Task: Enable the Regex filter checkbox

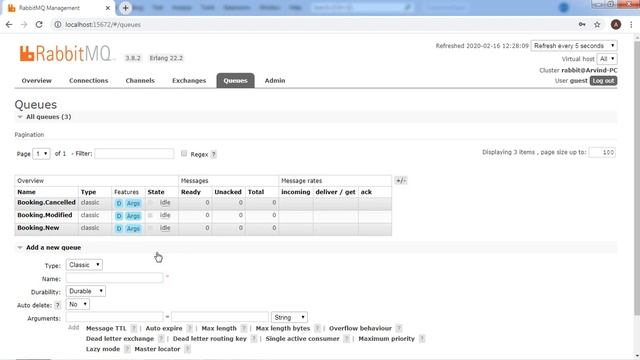Action: pos(184,153)
